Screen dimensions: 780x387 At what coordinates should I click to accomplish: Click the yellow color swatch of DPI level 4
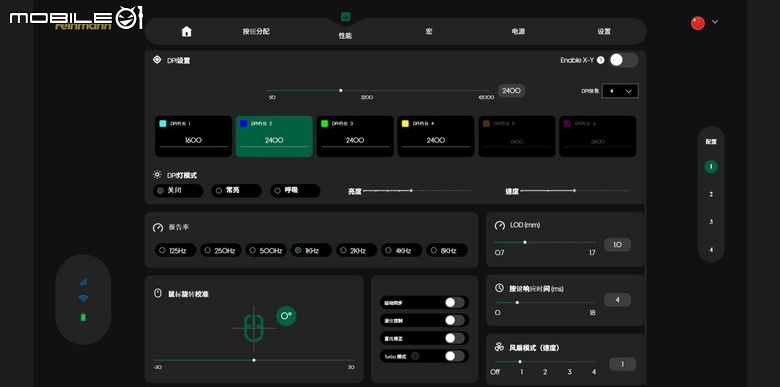(405, 123)
